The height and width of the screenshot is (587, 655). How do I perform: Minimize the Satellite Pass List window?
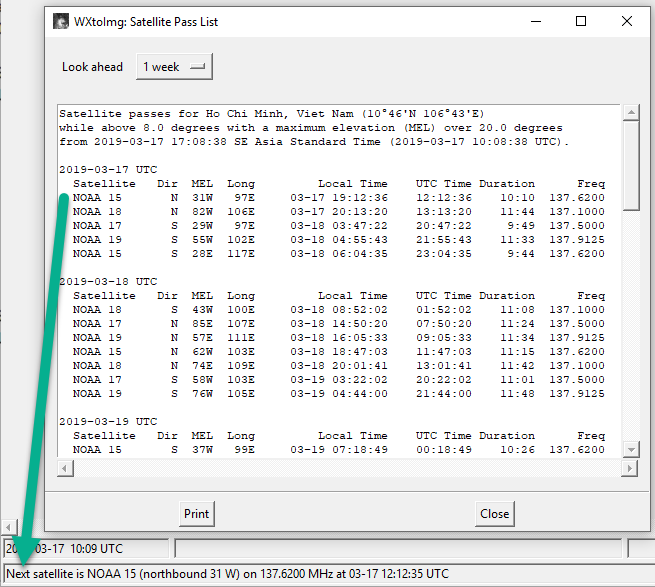tap(536, 21)
